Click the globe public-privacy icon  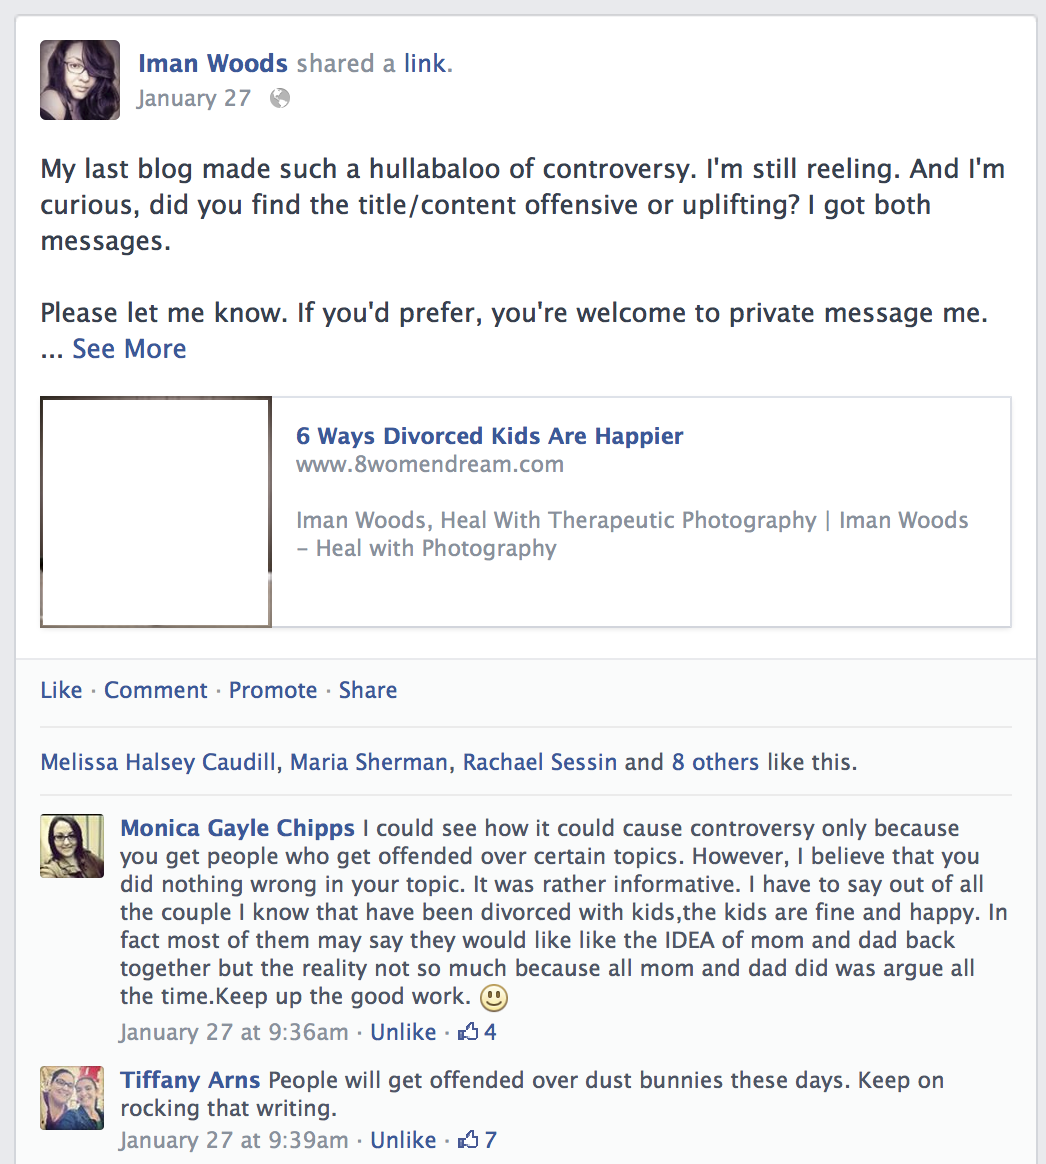[280, 98]
